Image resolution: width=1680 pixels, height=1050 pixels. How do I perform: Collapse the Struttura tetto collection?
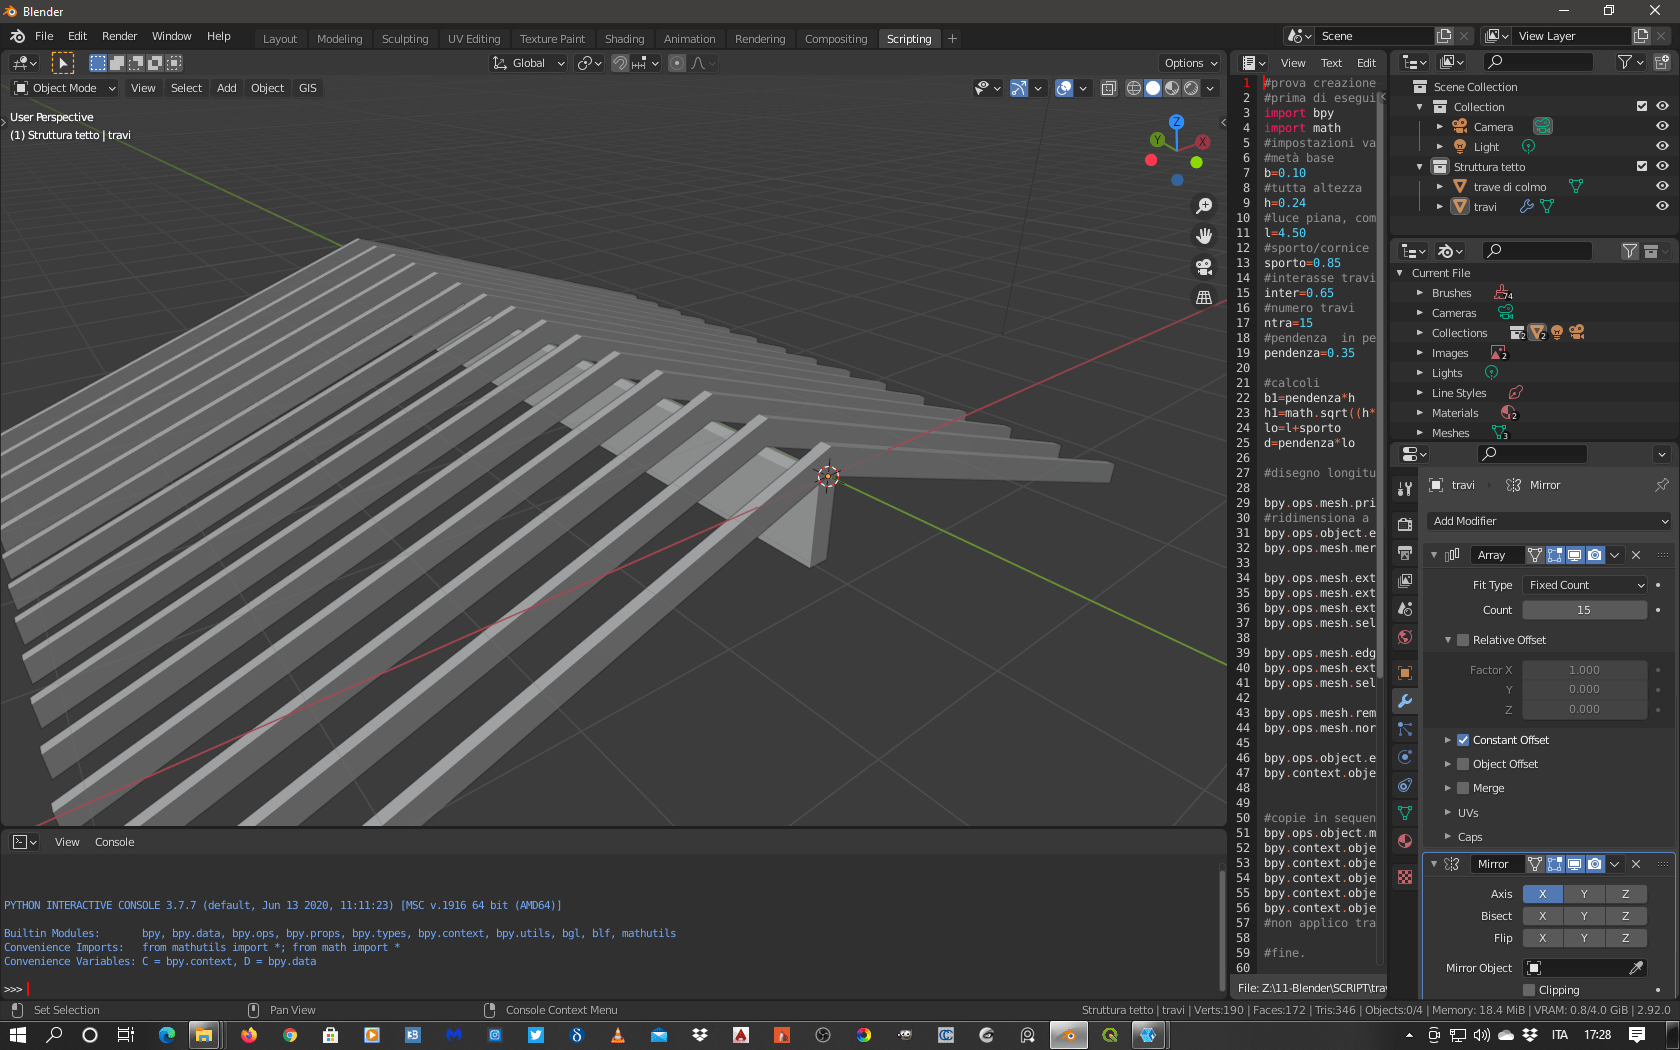(1419, 167)
